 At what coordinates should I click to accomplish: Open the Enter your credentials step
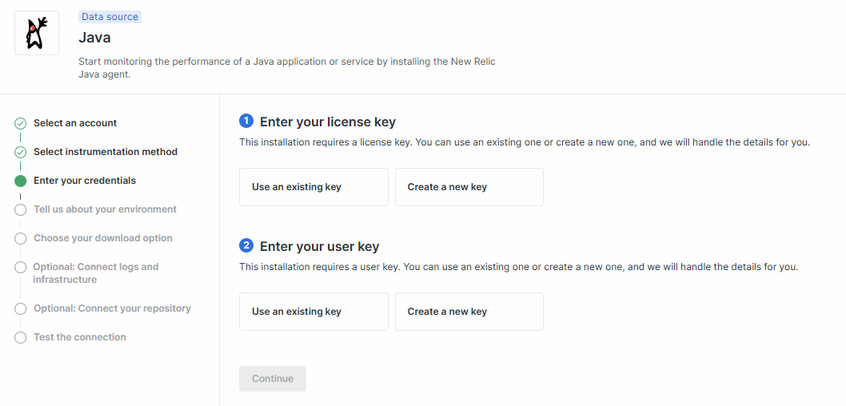coord(84,181)
